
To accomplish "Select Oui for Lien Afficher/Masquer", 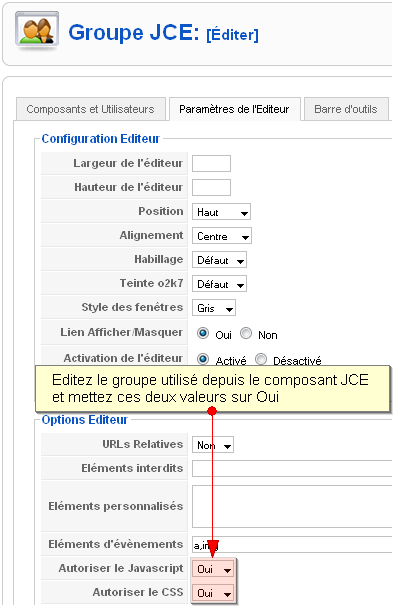I will coord(203,333).
